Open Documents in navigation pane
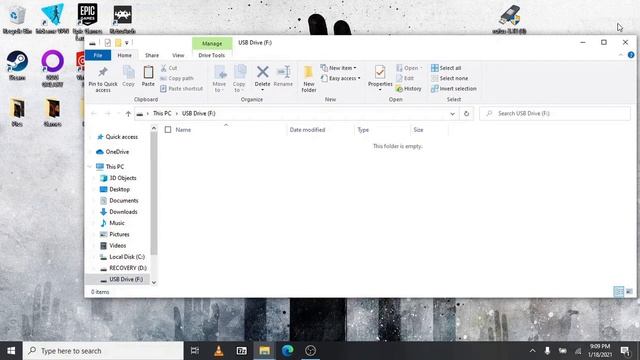This screenshot has width=640, height=360. point(119,201)
